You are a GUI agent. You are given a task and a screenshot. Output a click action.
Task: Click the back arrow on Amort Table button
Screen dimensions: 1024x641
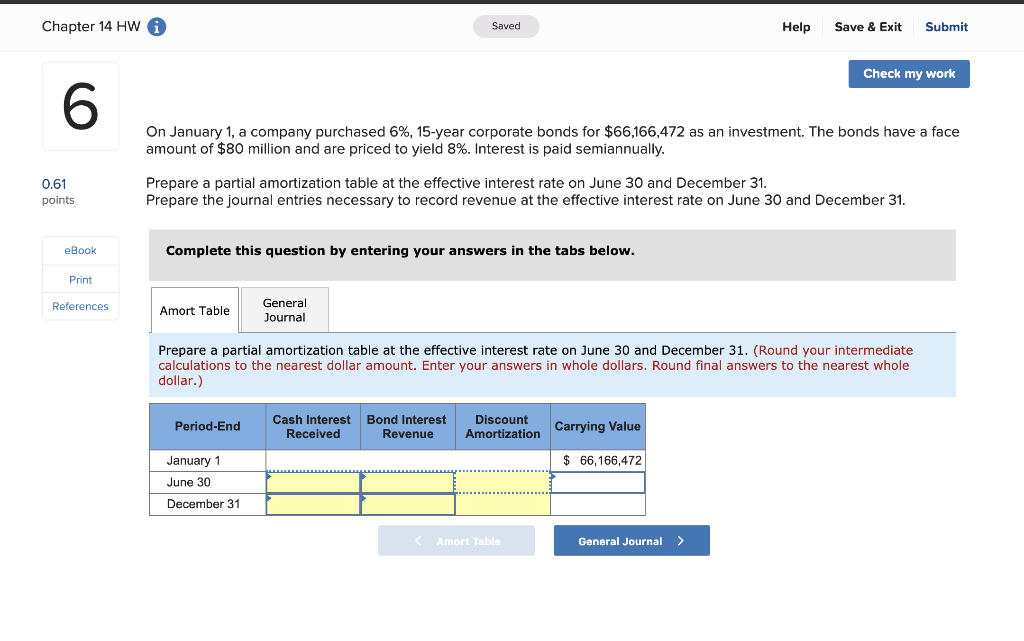point(419,539)
